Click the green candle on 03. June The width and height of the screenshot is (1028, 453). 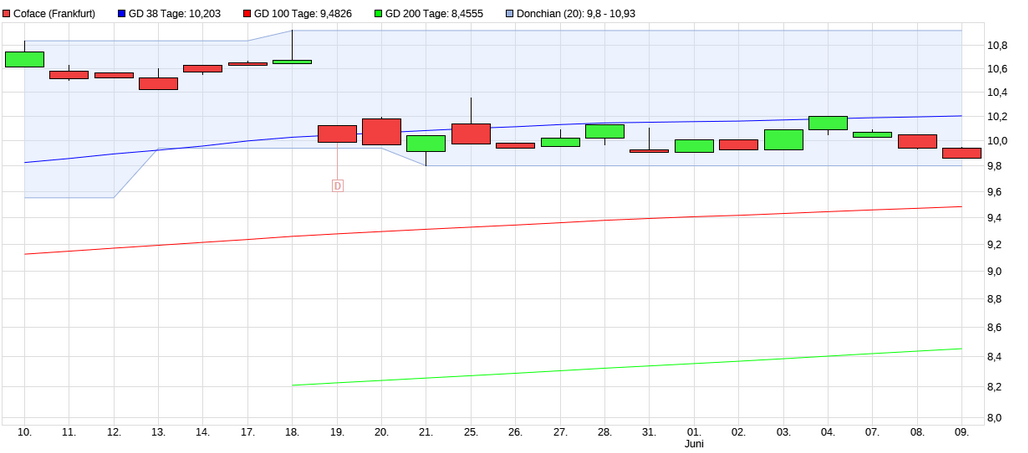click(x=783, y=139)
